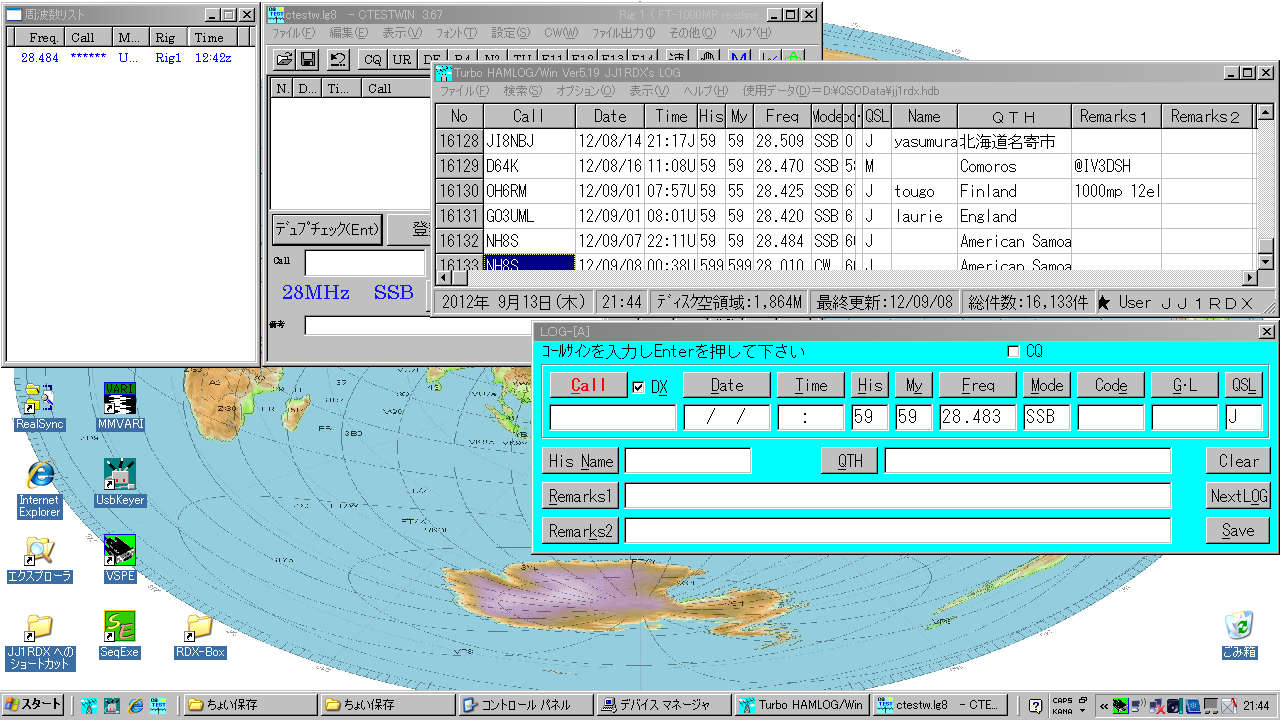Open the RealSync desktop shortcut

(x=40, y=406)
